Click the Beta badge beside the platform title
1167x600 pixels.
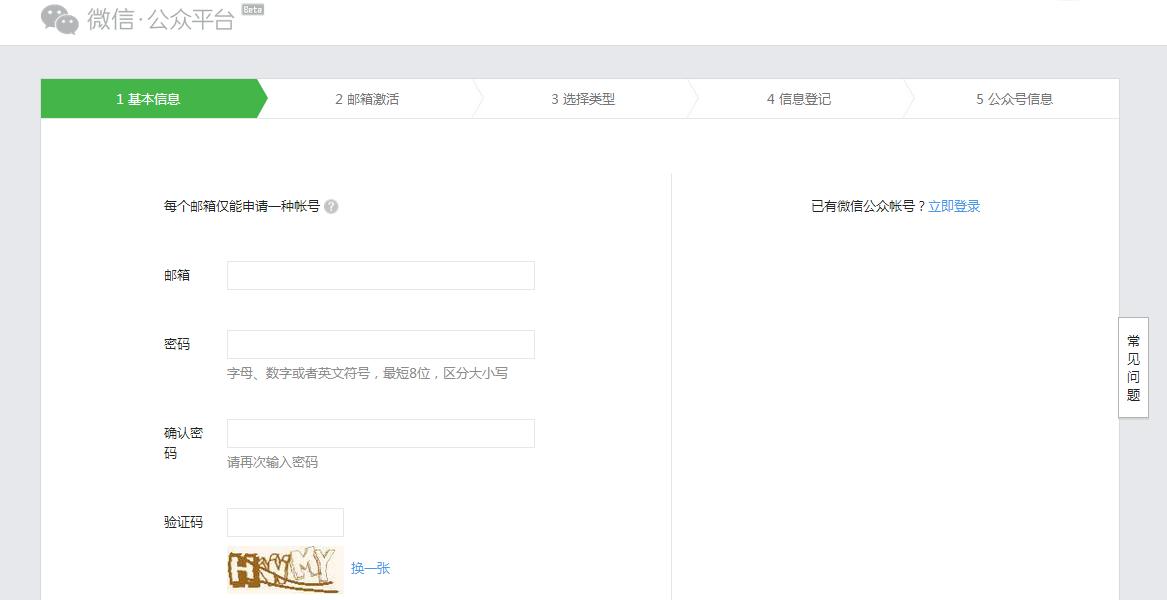(x=252, y=10)
